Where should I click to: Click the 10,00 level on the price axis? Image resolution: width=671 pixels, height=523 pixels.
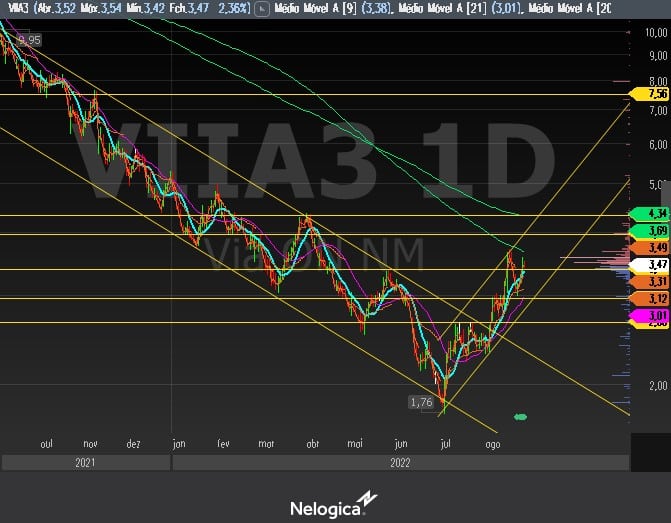pyautogui.click(x=655, y=32)
